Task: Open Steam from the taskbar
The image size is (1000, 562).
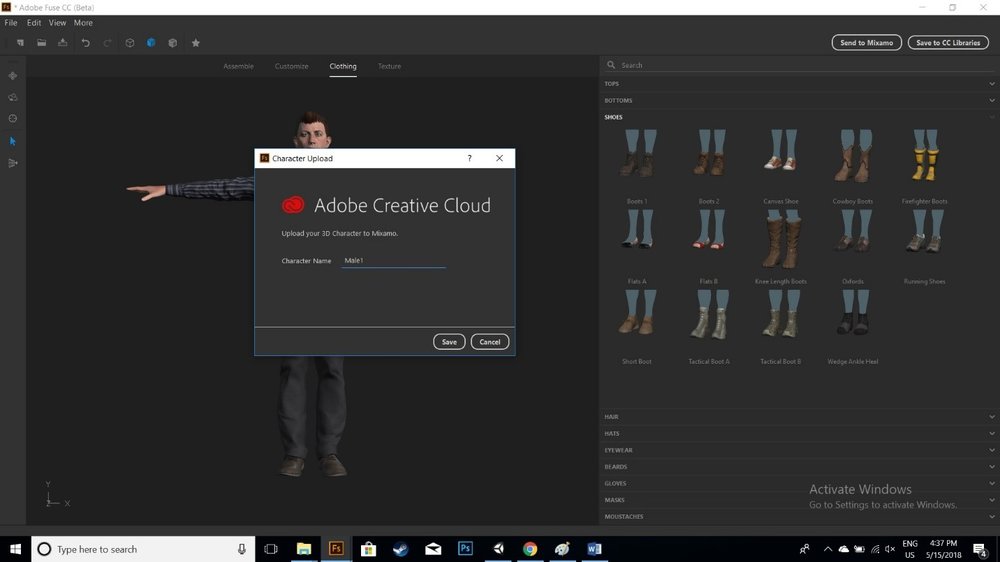Action: coord(401,549)
